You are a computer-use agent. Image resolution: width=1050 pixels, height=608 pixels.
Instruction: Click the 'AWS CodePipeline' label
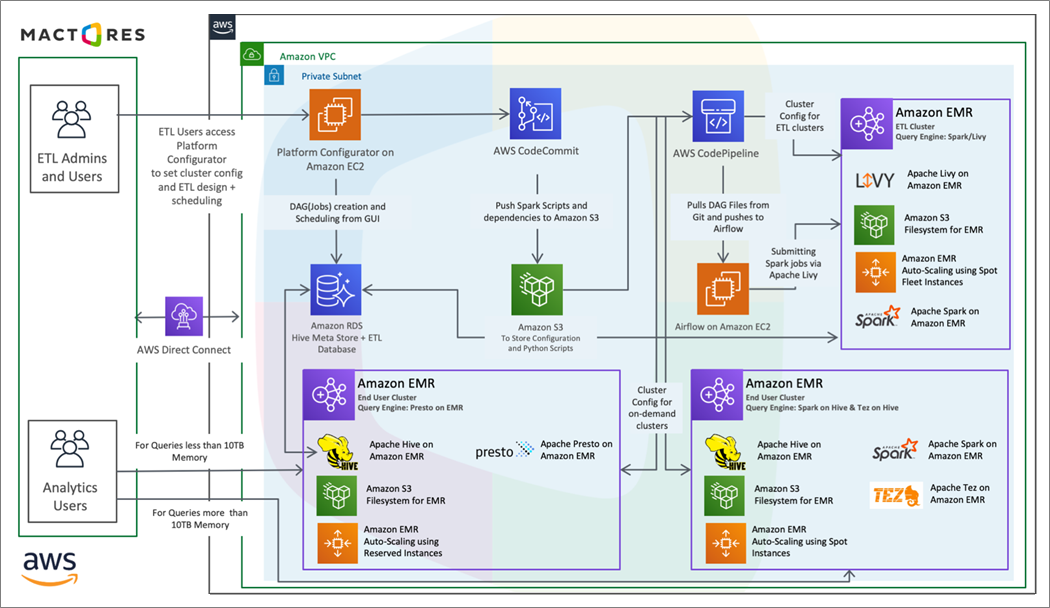[716, 153]
